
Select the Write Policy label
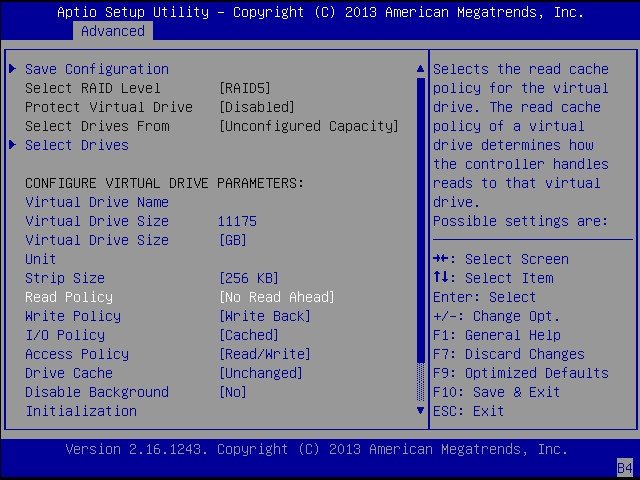coord(73,316)
